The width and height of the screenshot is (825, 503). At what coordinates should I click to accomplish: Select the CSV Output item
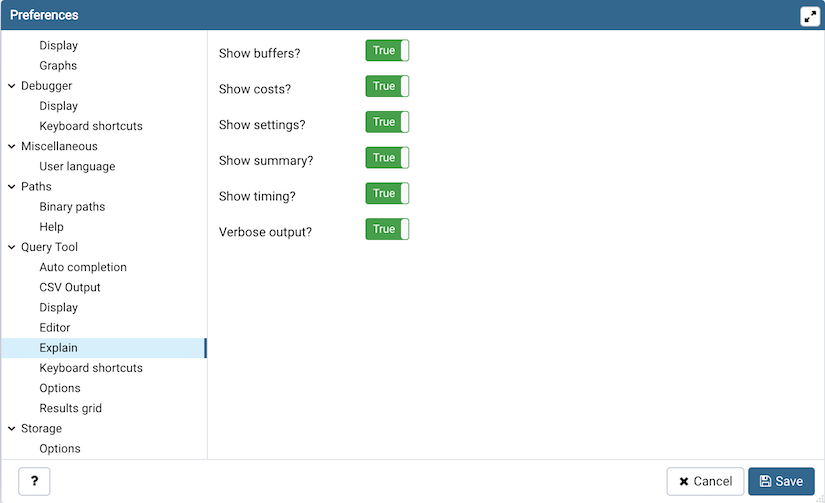(x=70, y=288)
